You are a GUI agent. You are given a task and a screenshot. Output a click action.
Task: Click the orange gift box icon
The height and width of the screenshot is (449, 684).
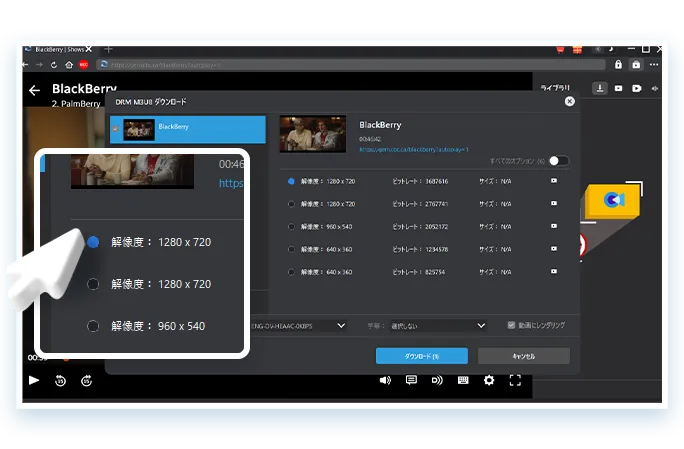point(577,50)
